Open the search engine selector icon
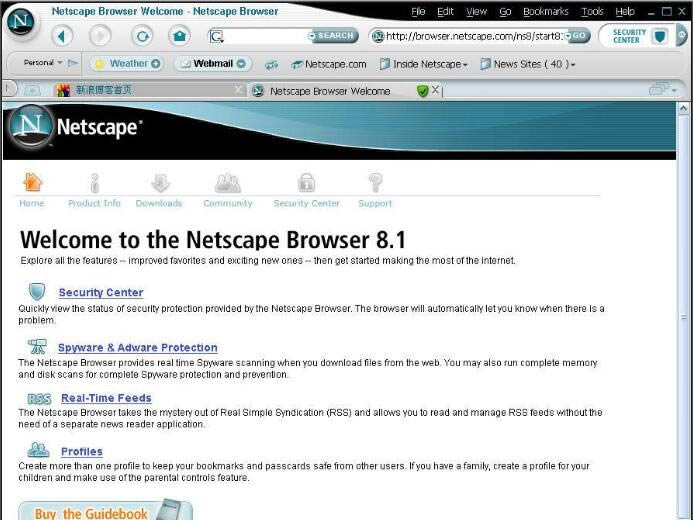Screen dimensions: 693x520 217,36
